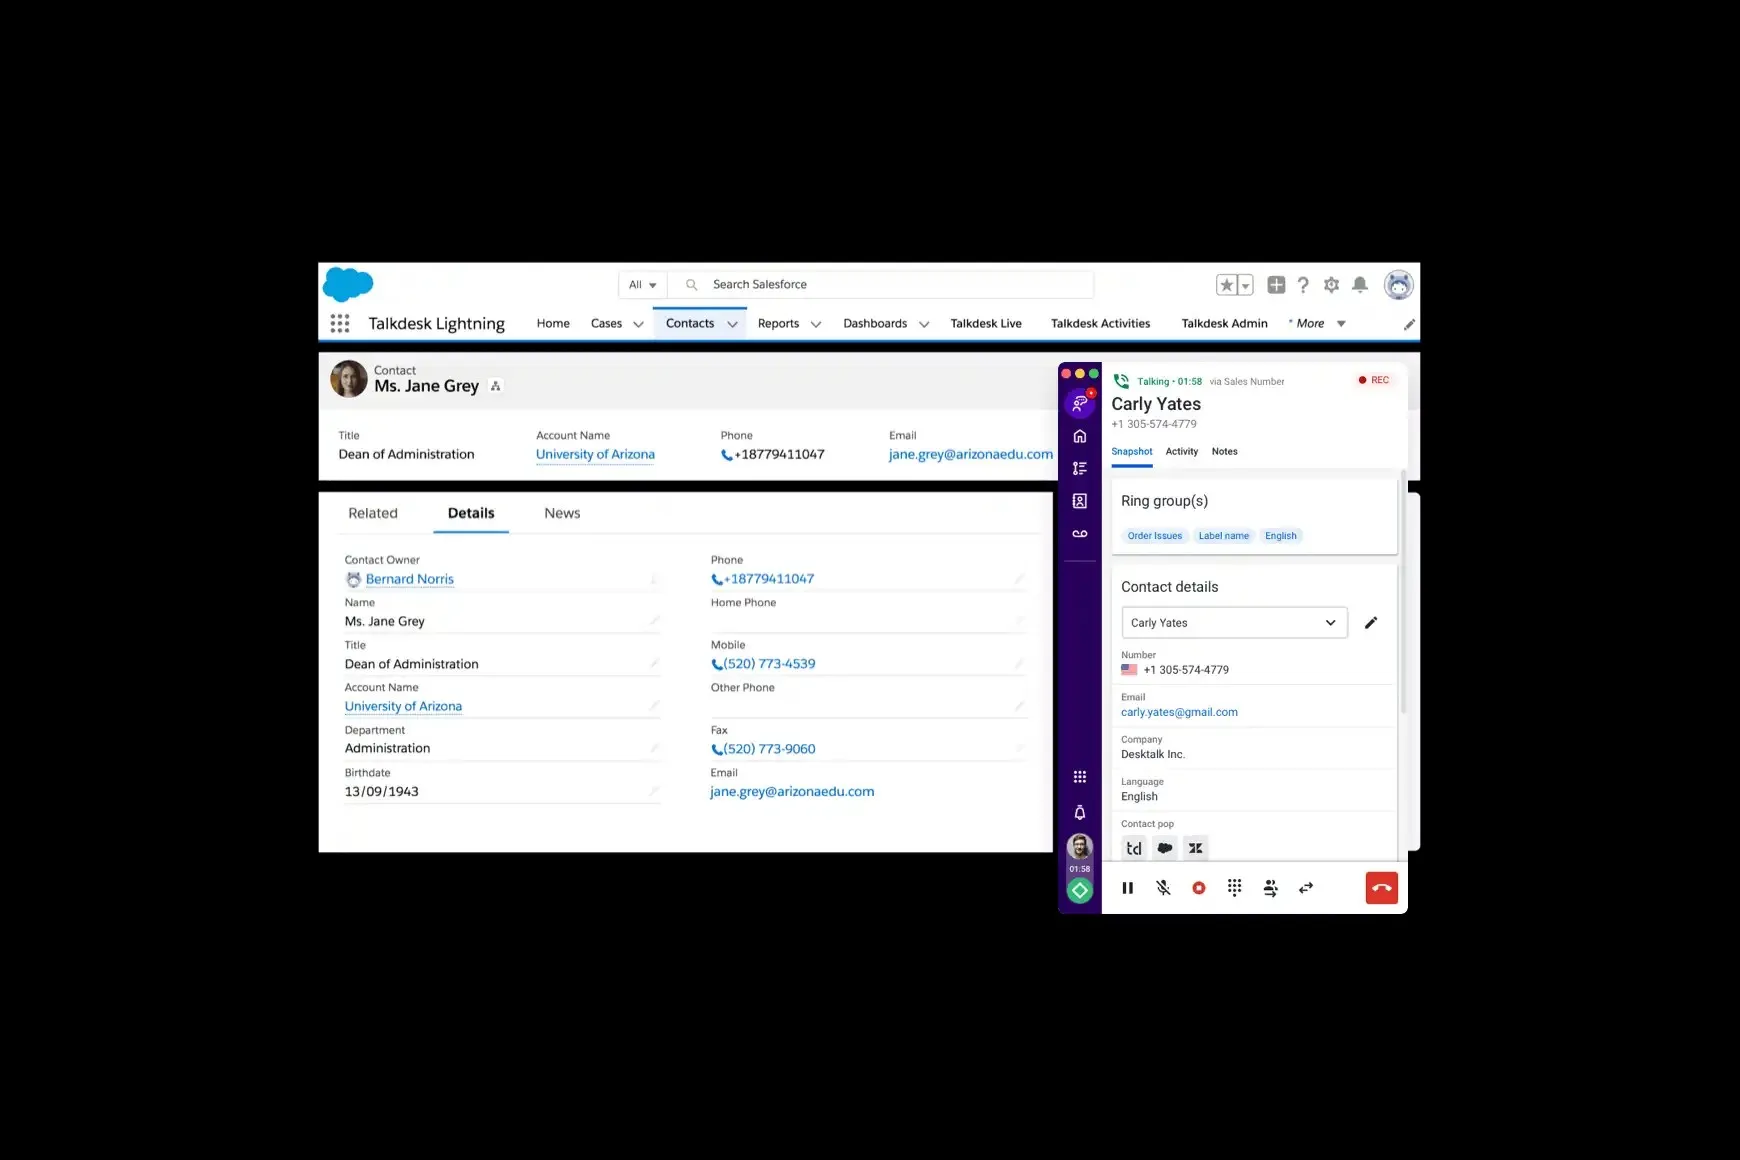1740x1160 pixels.
Task: Click the Order Issues ring group label
Action: tap(1155, 536)
